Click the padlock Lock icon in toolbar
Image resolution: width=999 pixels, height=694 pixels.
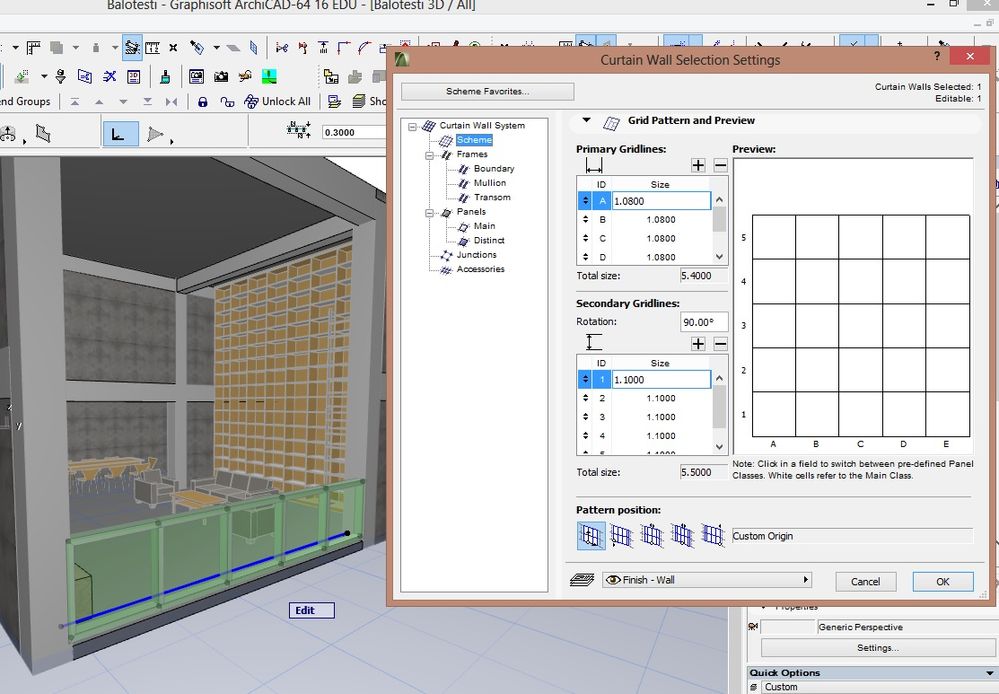tap(203, 101)
